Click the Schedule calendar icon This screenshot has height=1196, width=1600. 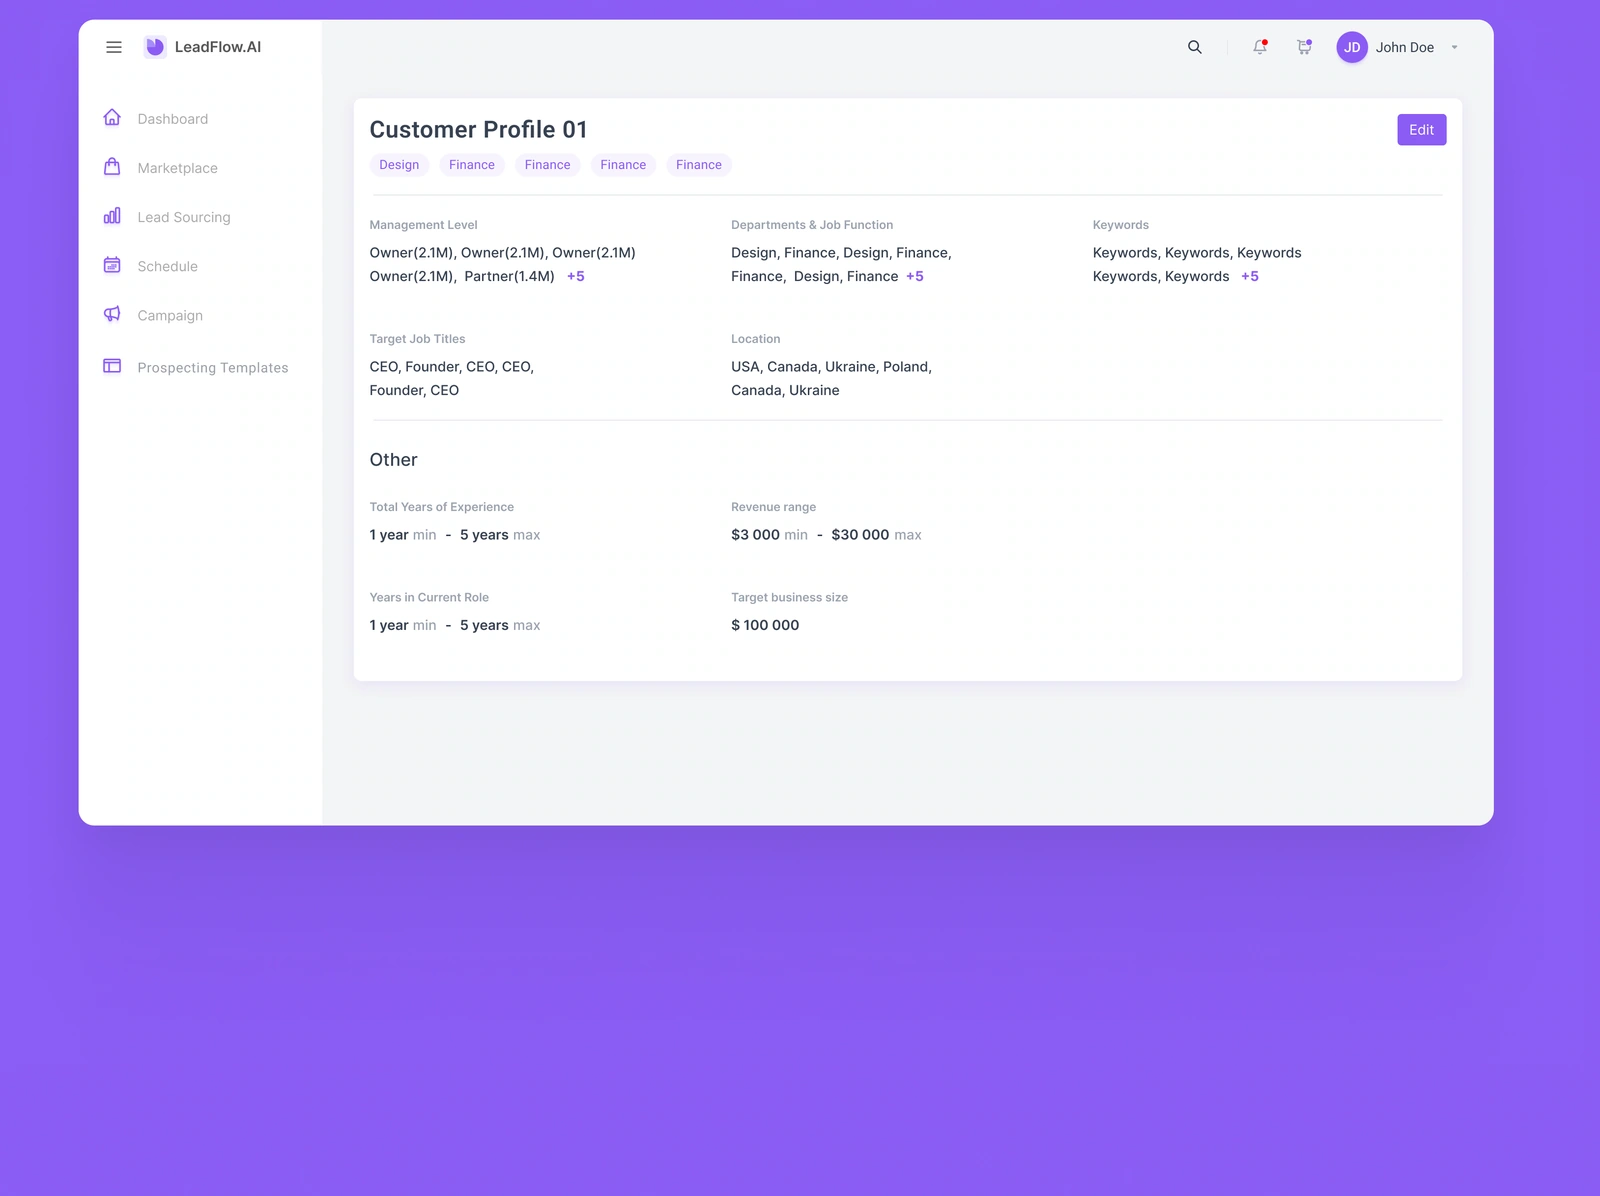click(112, 265)
